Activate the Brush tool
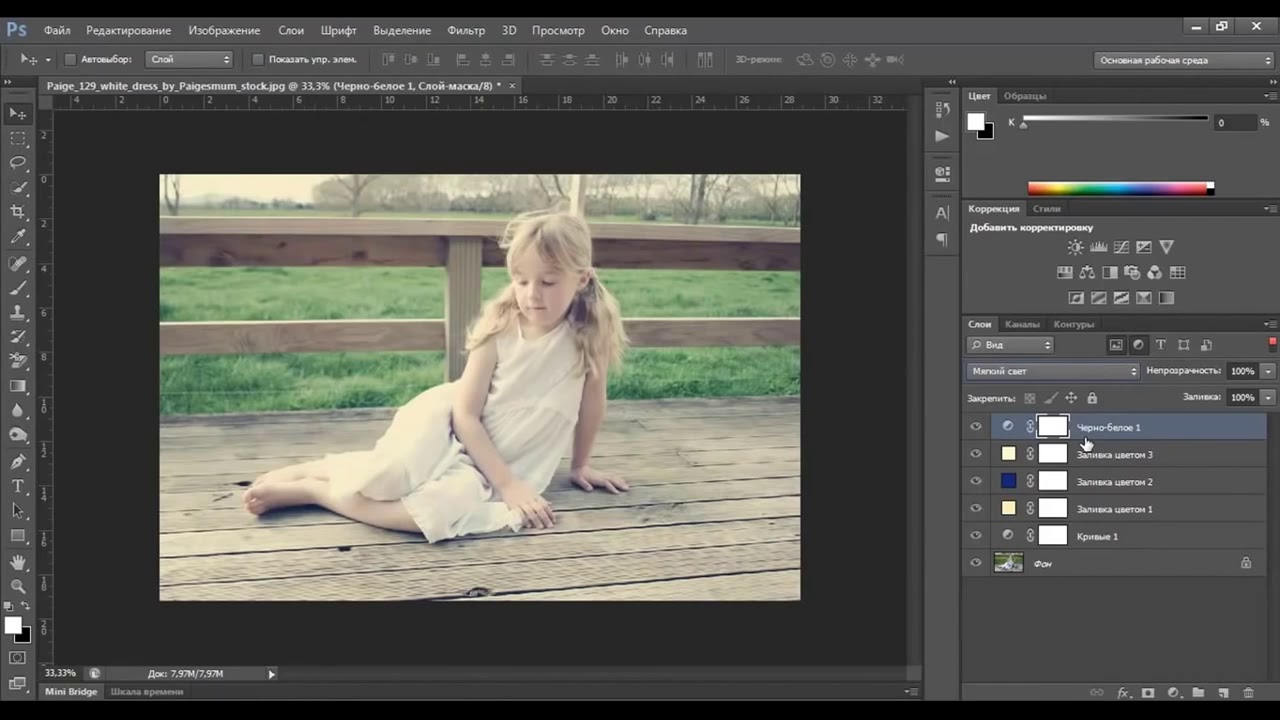Screen dimensions: 1280x720 point(18,288)
